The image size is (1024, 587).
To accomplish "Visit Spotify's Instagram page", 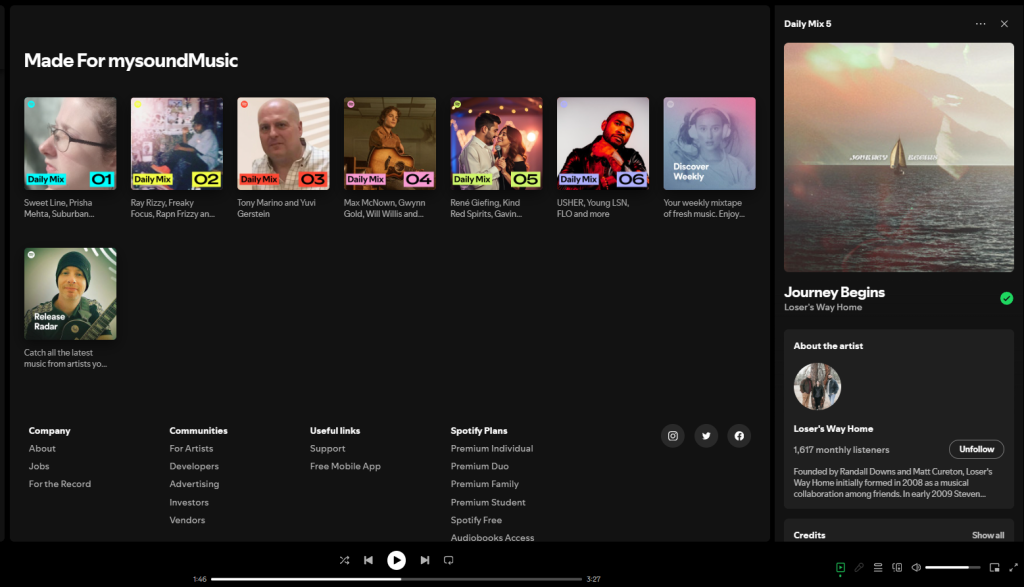I will point(673,436).
